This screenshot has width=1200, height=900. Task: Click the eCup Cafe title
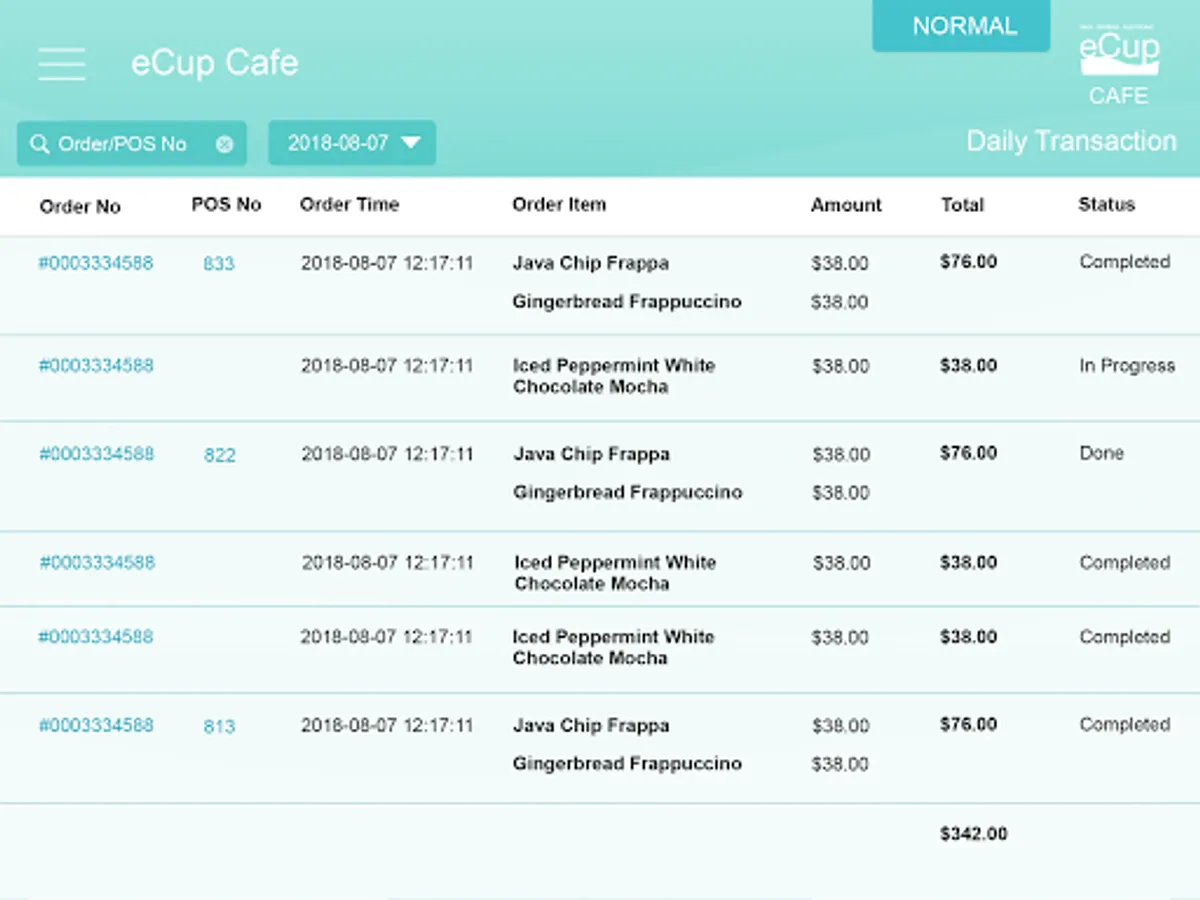(215, 63)
